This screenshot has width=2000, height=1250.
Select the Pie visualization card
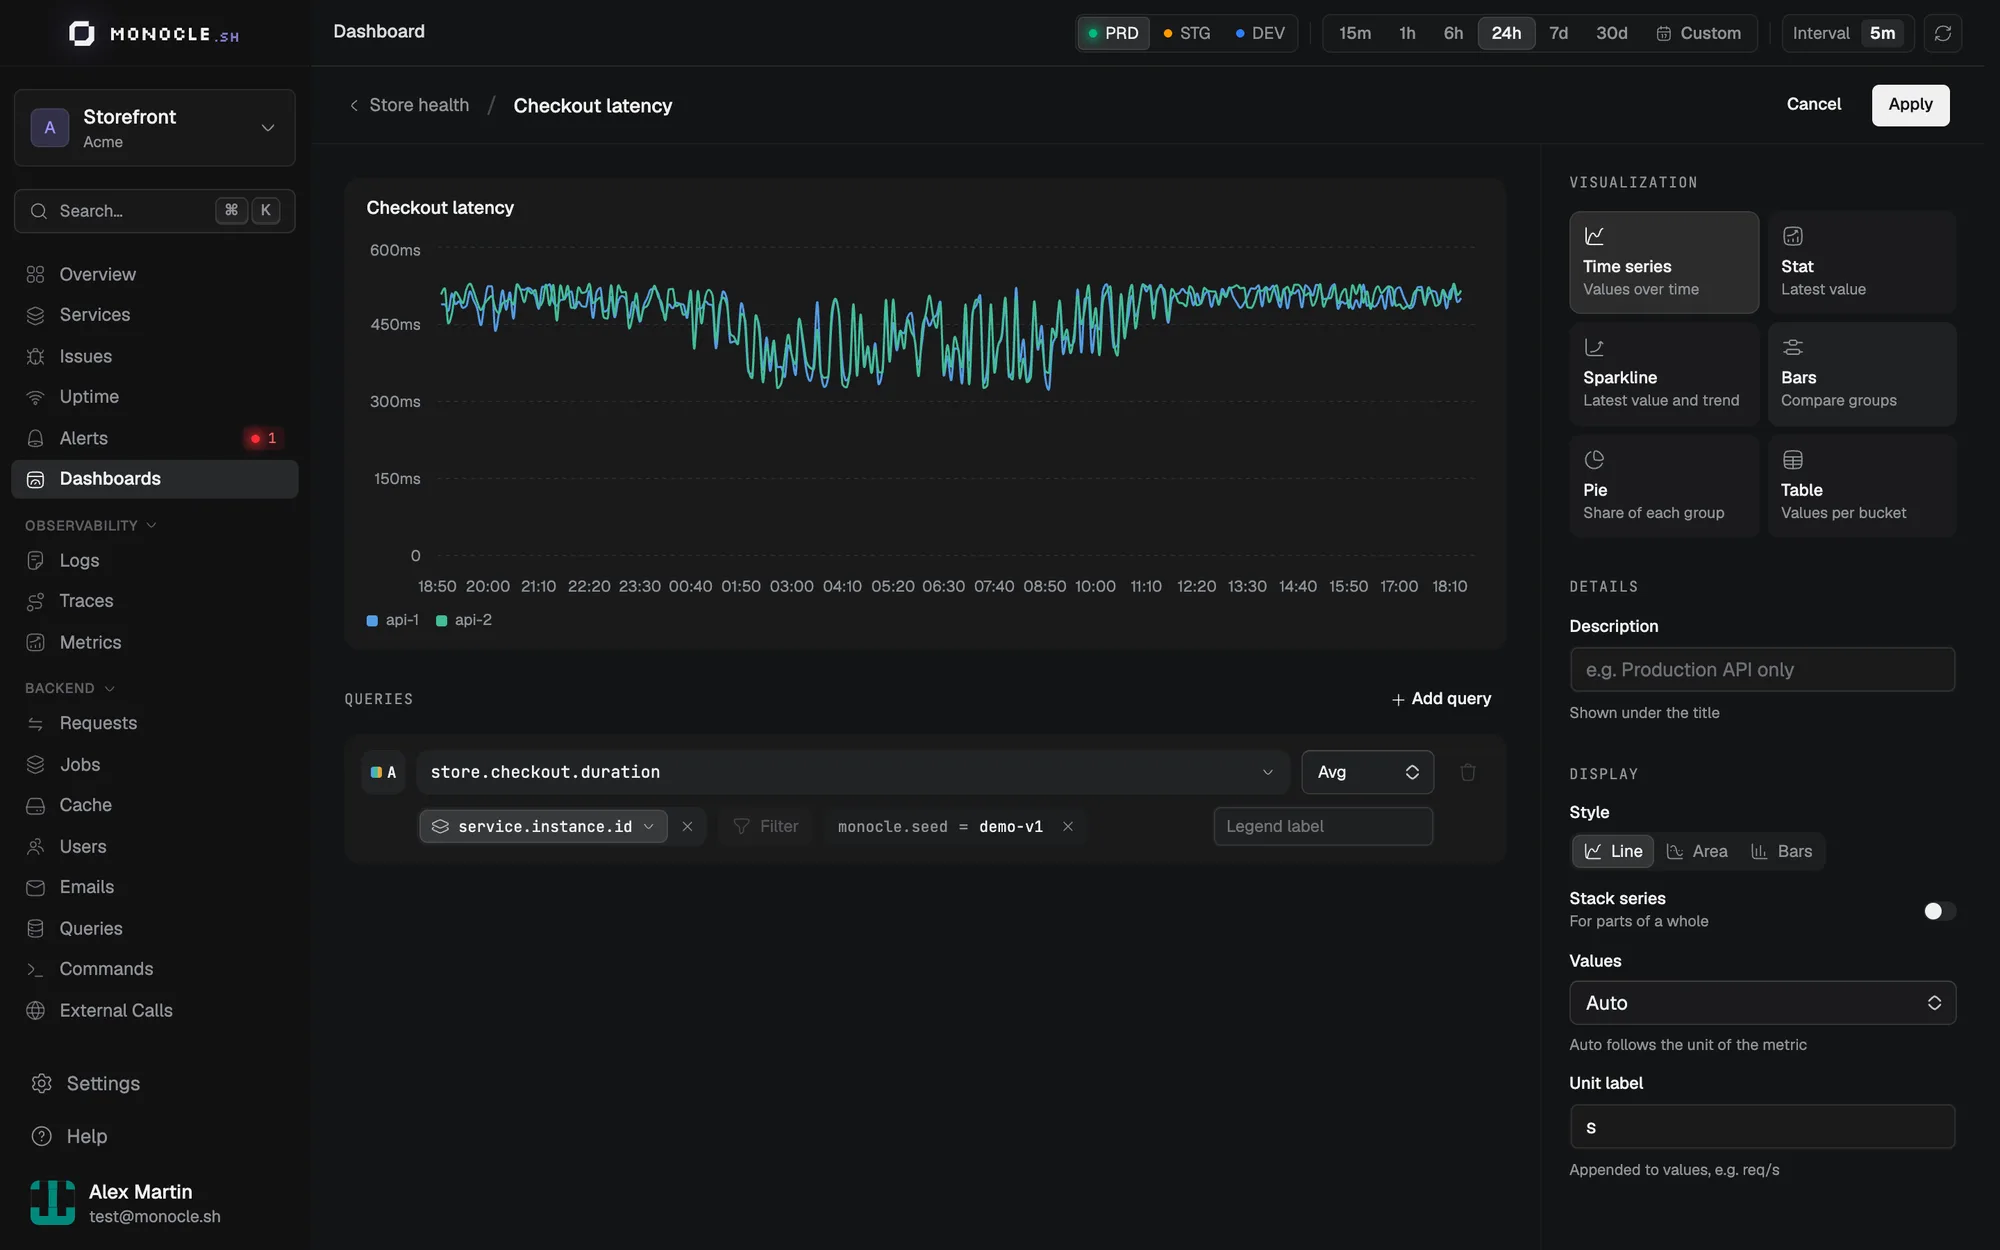[x=1664, y=486]
